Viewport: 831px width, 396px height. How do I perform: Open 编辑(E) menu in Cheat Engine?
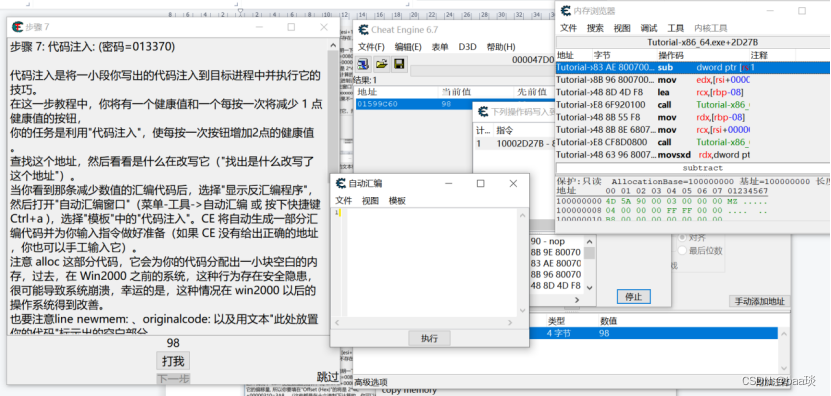point(409,47)
